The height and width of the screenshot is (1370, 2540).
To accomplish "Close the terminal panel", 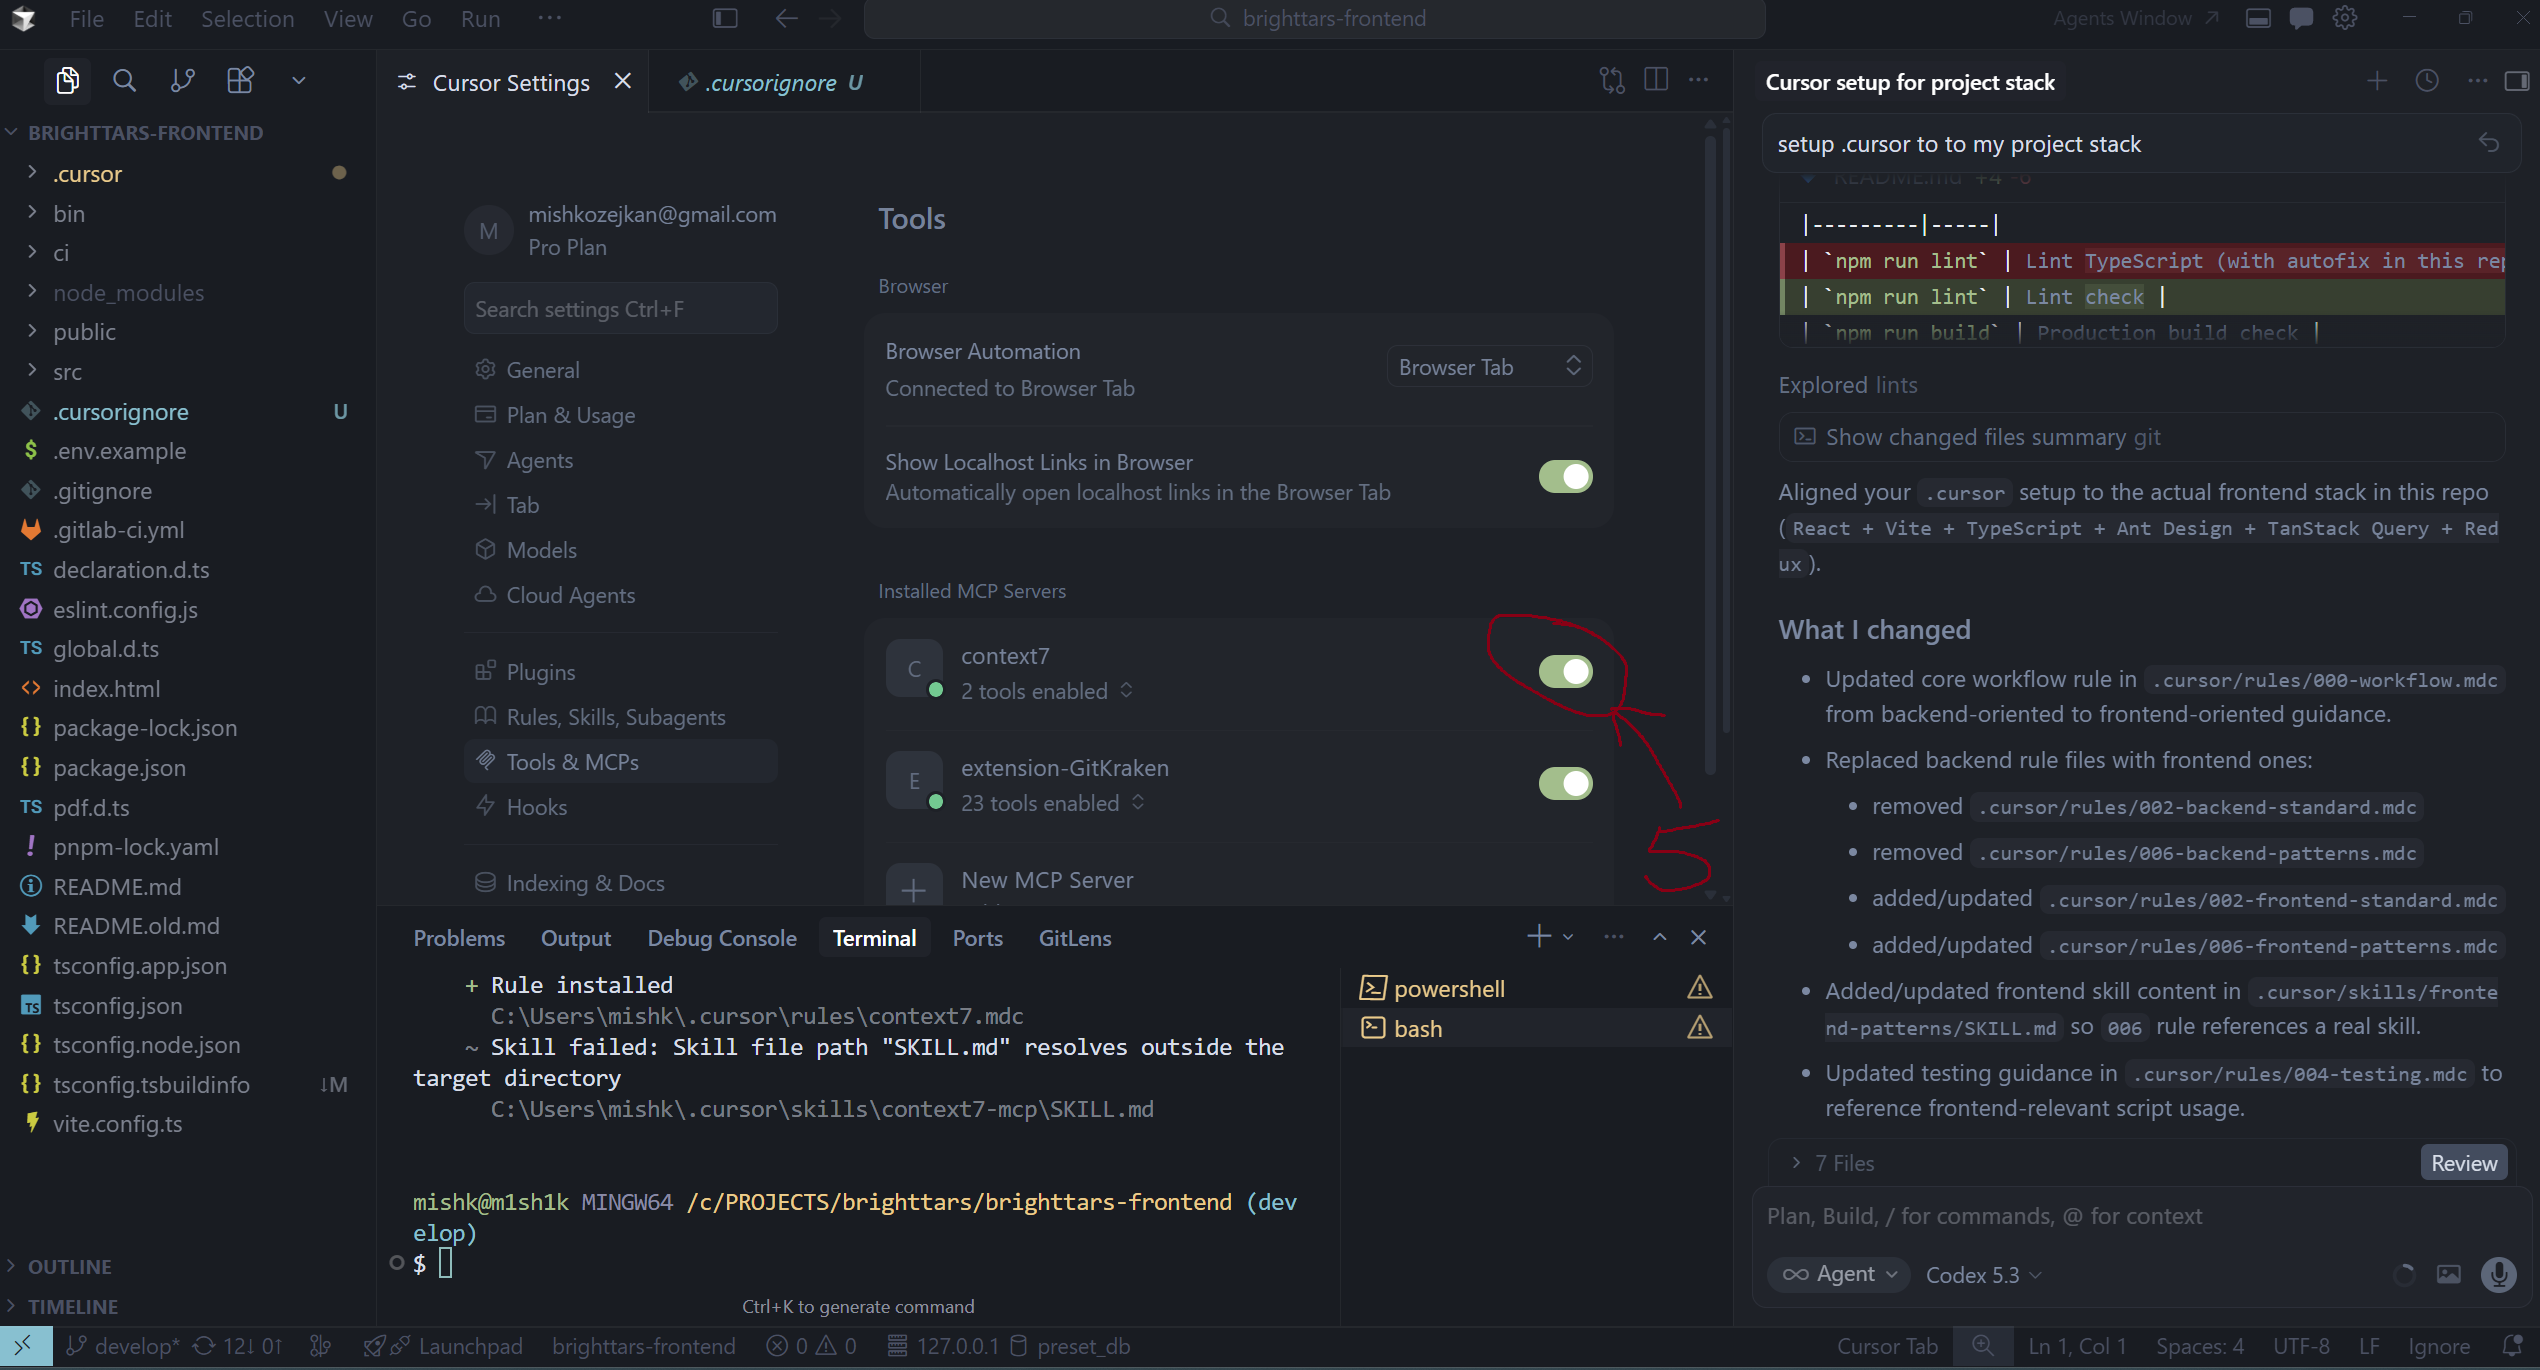I will point(1698,937).
